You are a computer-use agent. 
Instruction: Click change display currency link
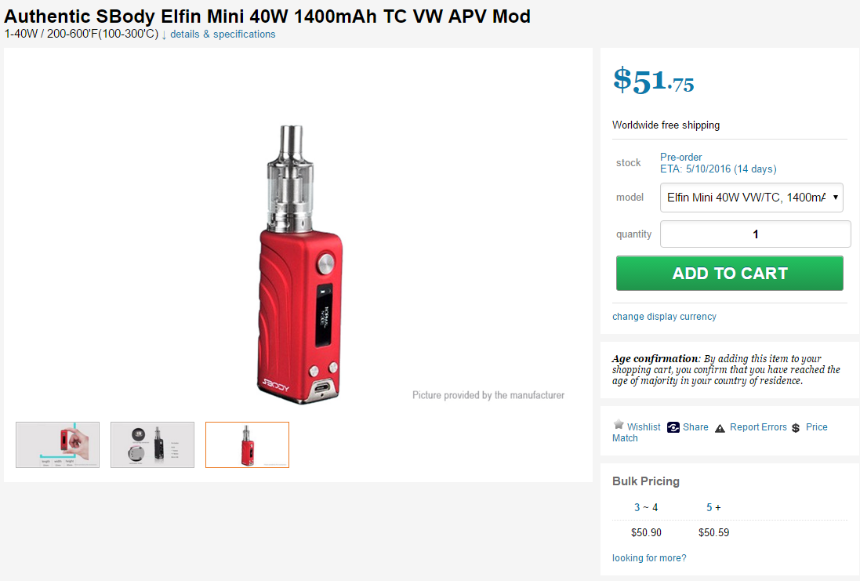coord(664,317)
